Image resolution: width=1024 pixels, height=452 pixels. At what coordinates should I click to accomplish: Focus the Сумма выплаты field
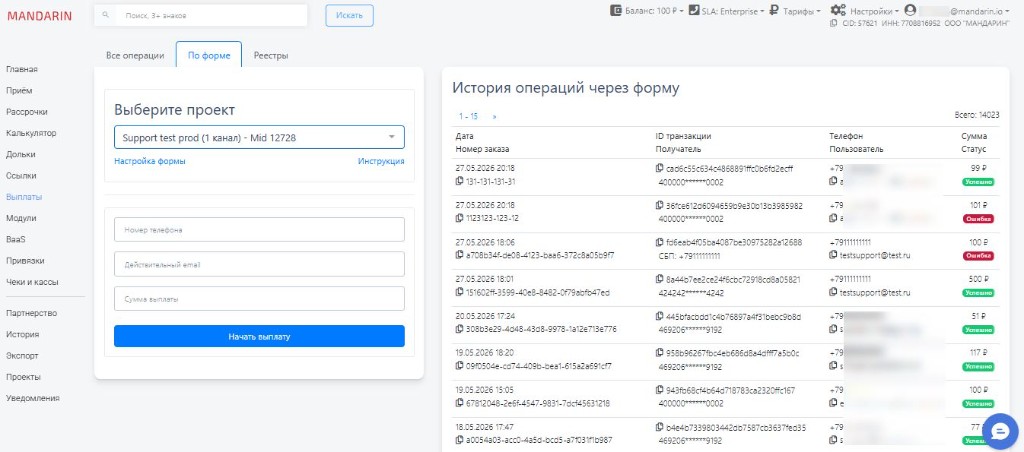click(259, 299)
